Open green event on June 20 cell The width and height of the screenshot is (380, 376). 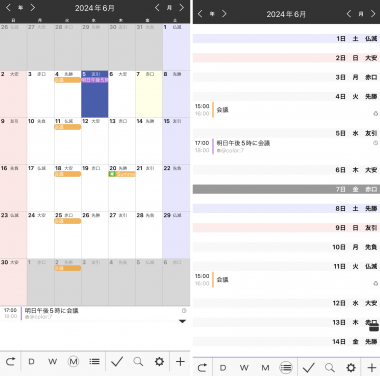pos(122,174)
